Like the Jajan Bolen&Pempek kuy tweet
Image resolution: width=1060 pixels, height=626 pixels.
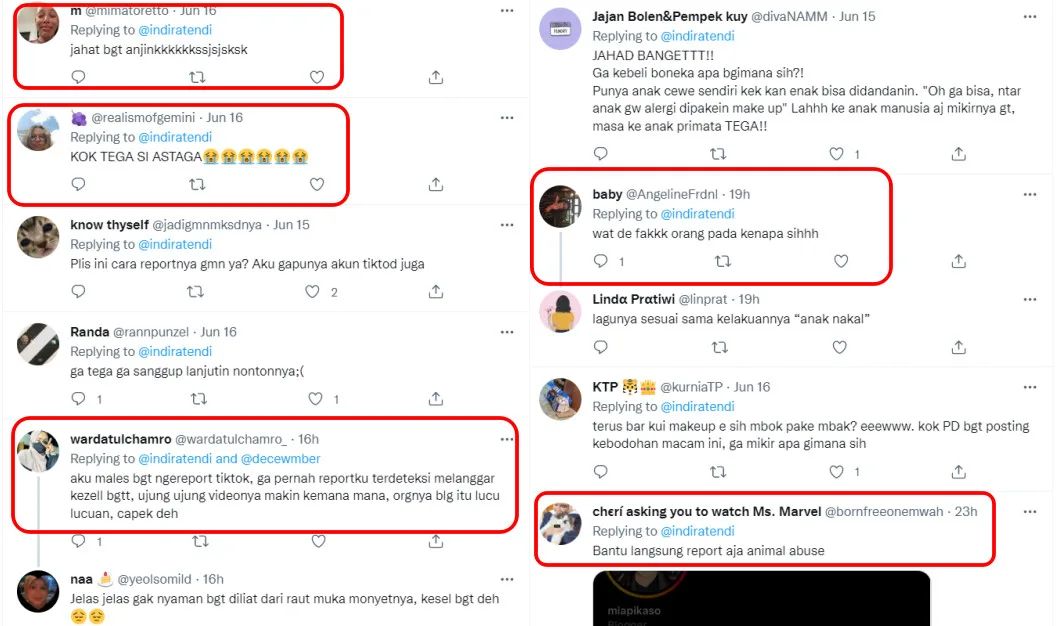(837, 154)
